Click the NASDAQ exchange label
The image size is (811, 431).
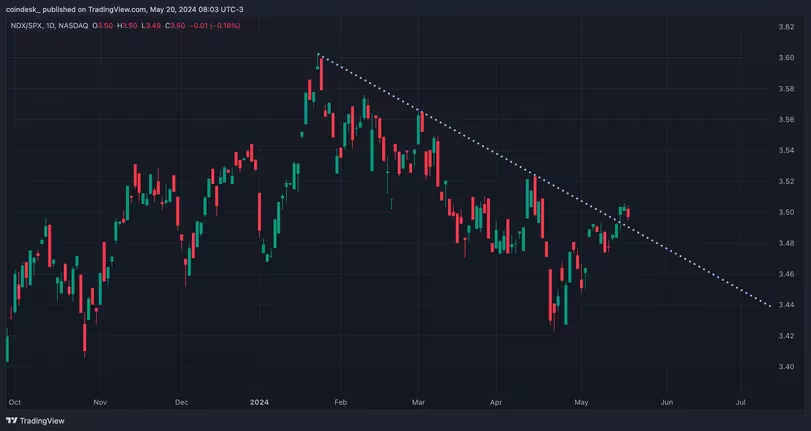coord(72,26)
